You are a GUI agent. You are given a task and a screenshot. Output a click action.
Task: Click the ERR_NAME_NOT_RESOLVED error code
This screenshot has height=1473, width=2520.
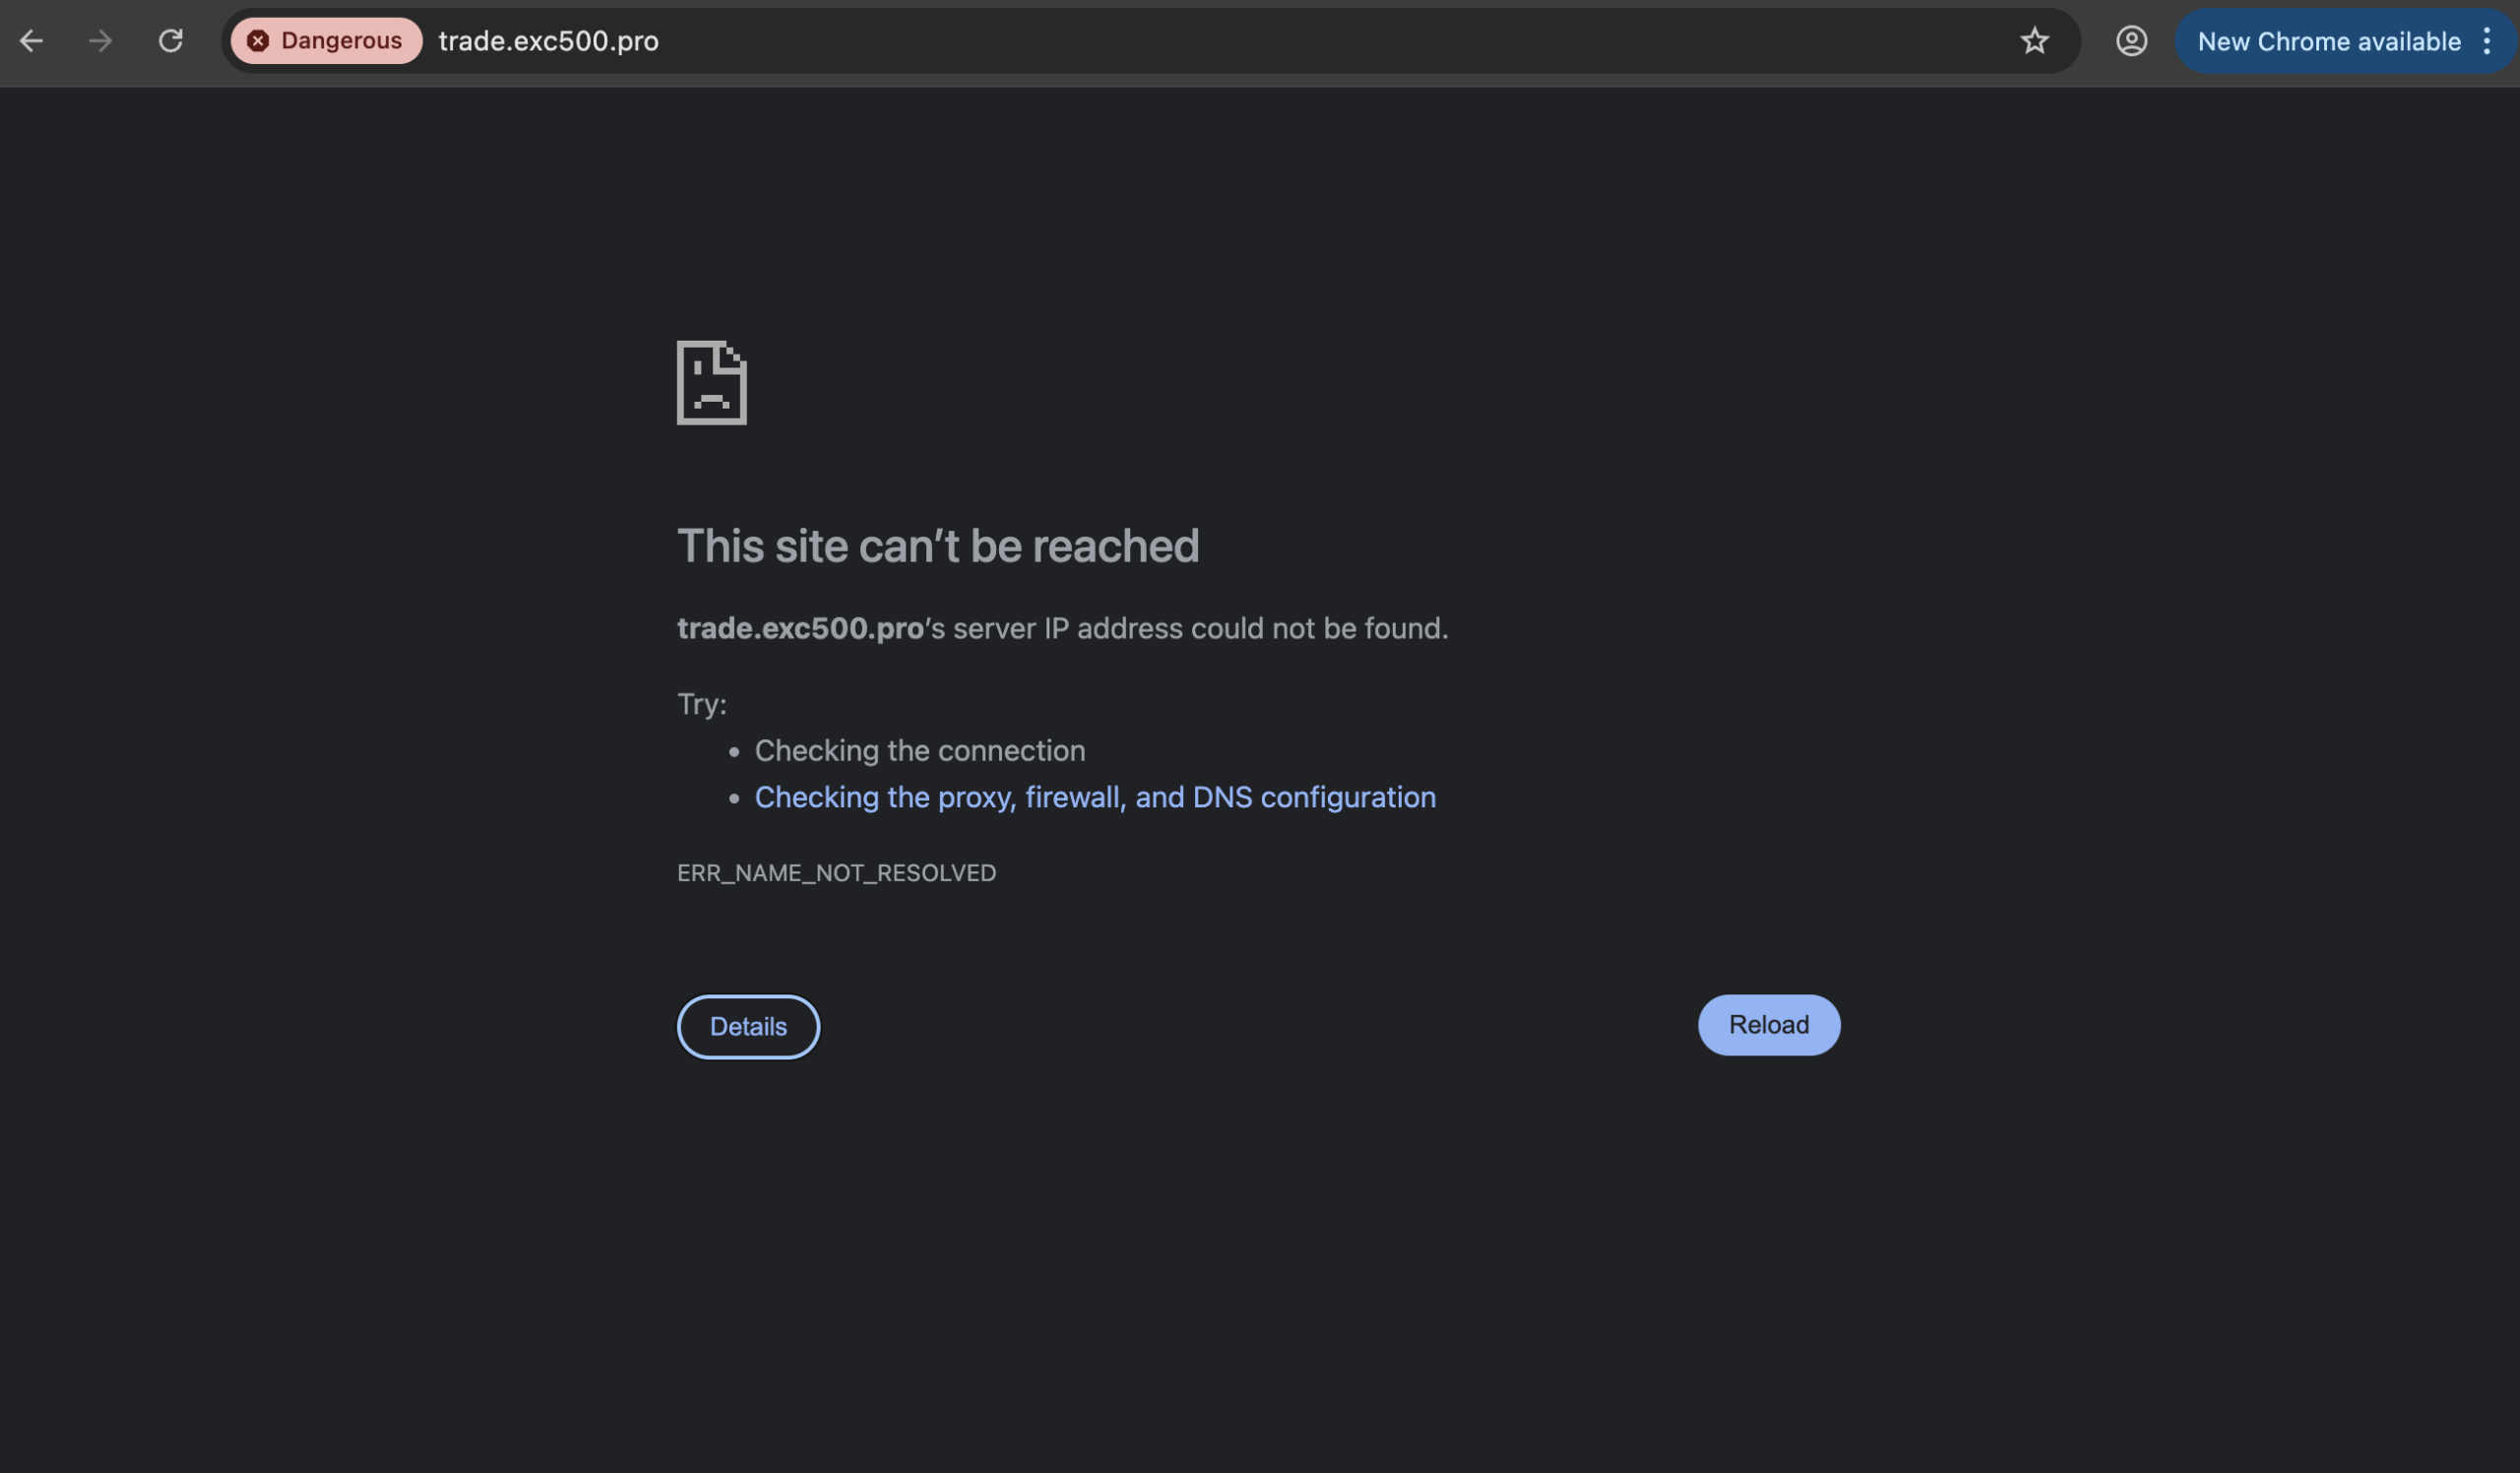point(836,873)
